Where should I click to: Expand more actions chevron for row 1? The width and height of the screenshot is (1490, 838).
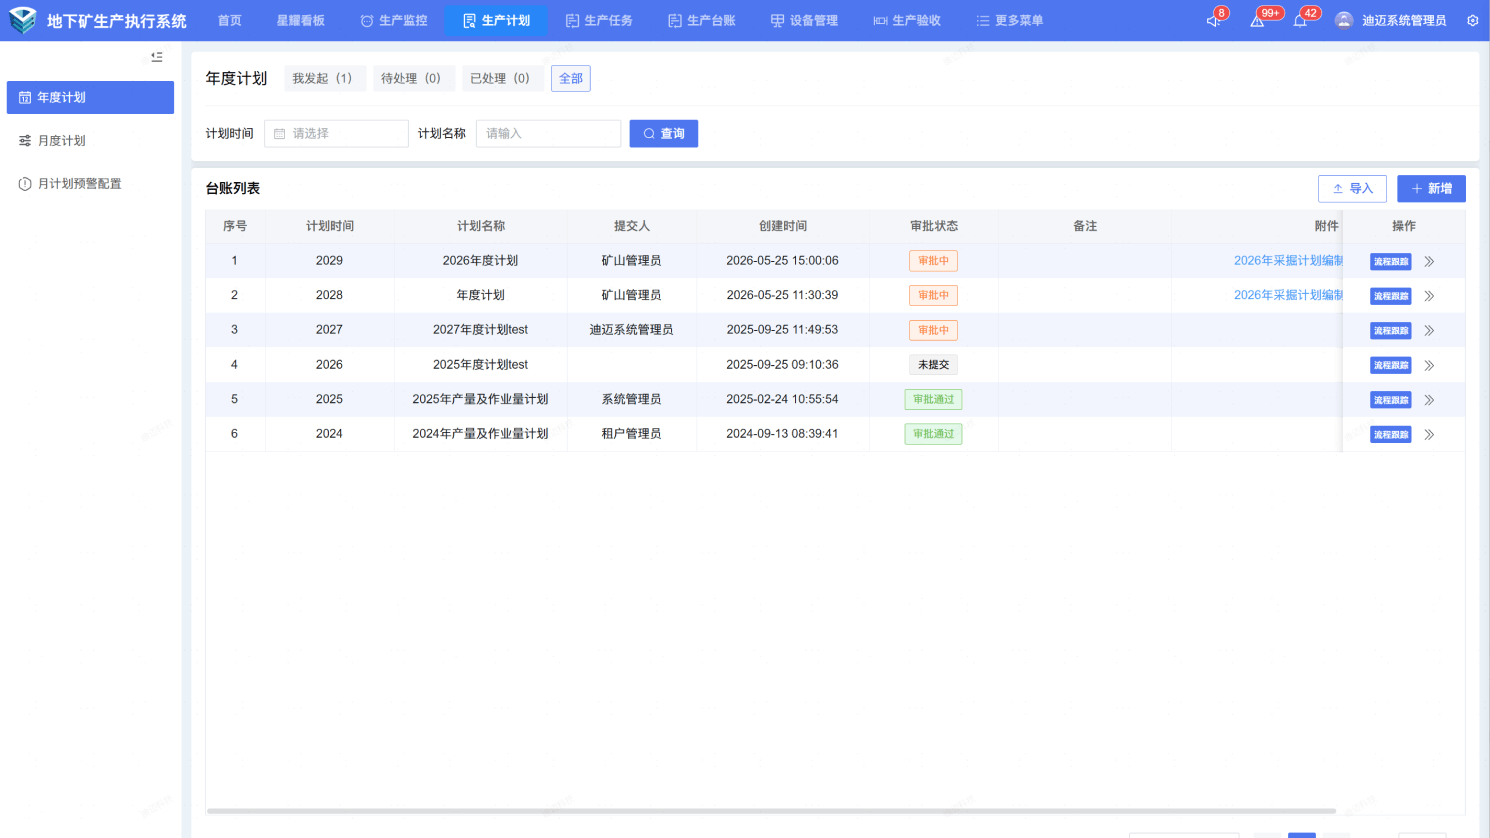click(1429, 261)
